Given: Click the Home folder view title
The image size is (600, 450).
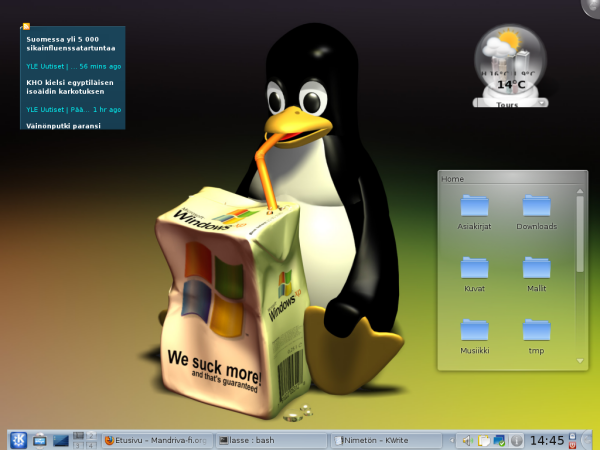Looking at the screenshot, I should click(x=452, y=179).
